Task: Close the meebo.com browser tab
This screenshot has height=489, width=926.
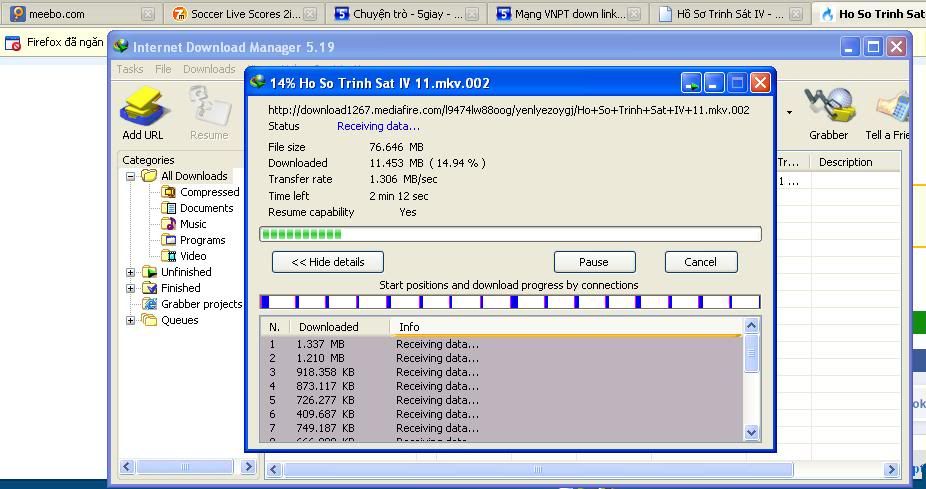Action: pyautogui.click(x=148, y=14)
